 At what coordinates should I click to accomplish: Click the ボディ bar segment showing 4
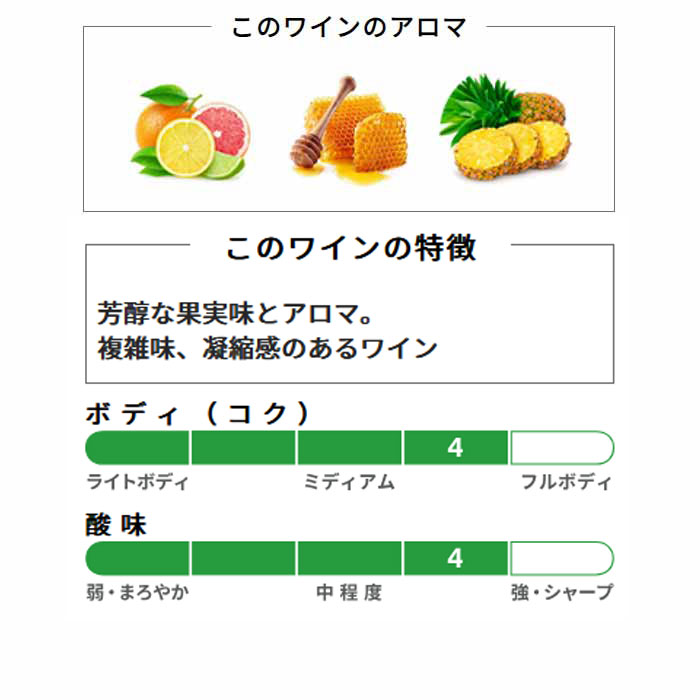tap(456, 447)
